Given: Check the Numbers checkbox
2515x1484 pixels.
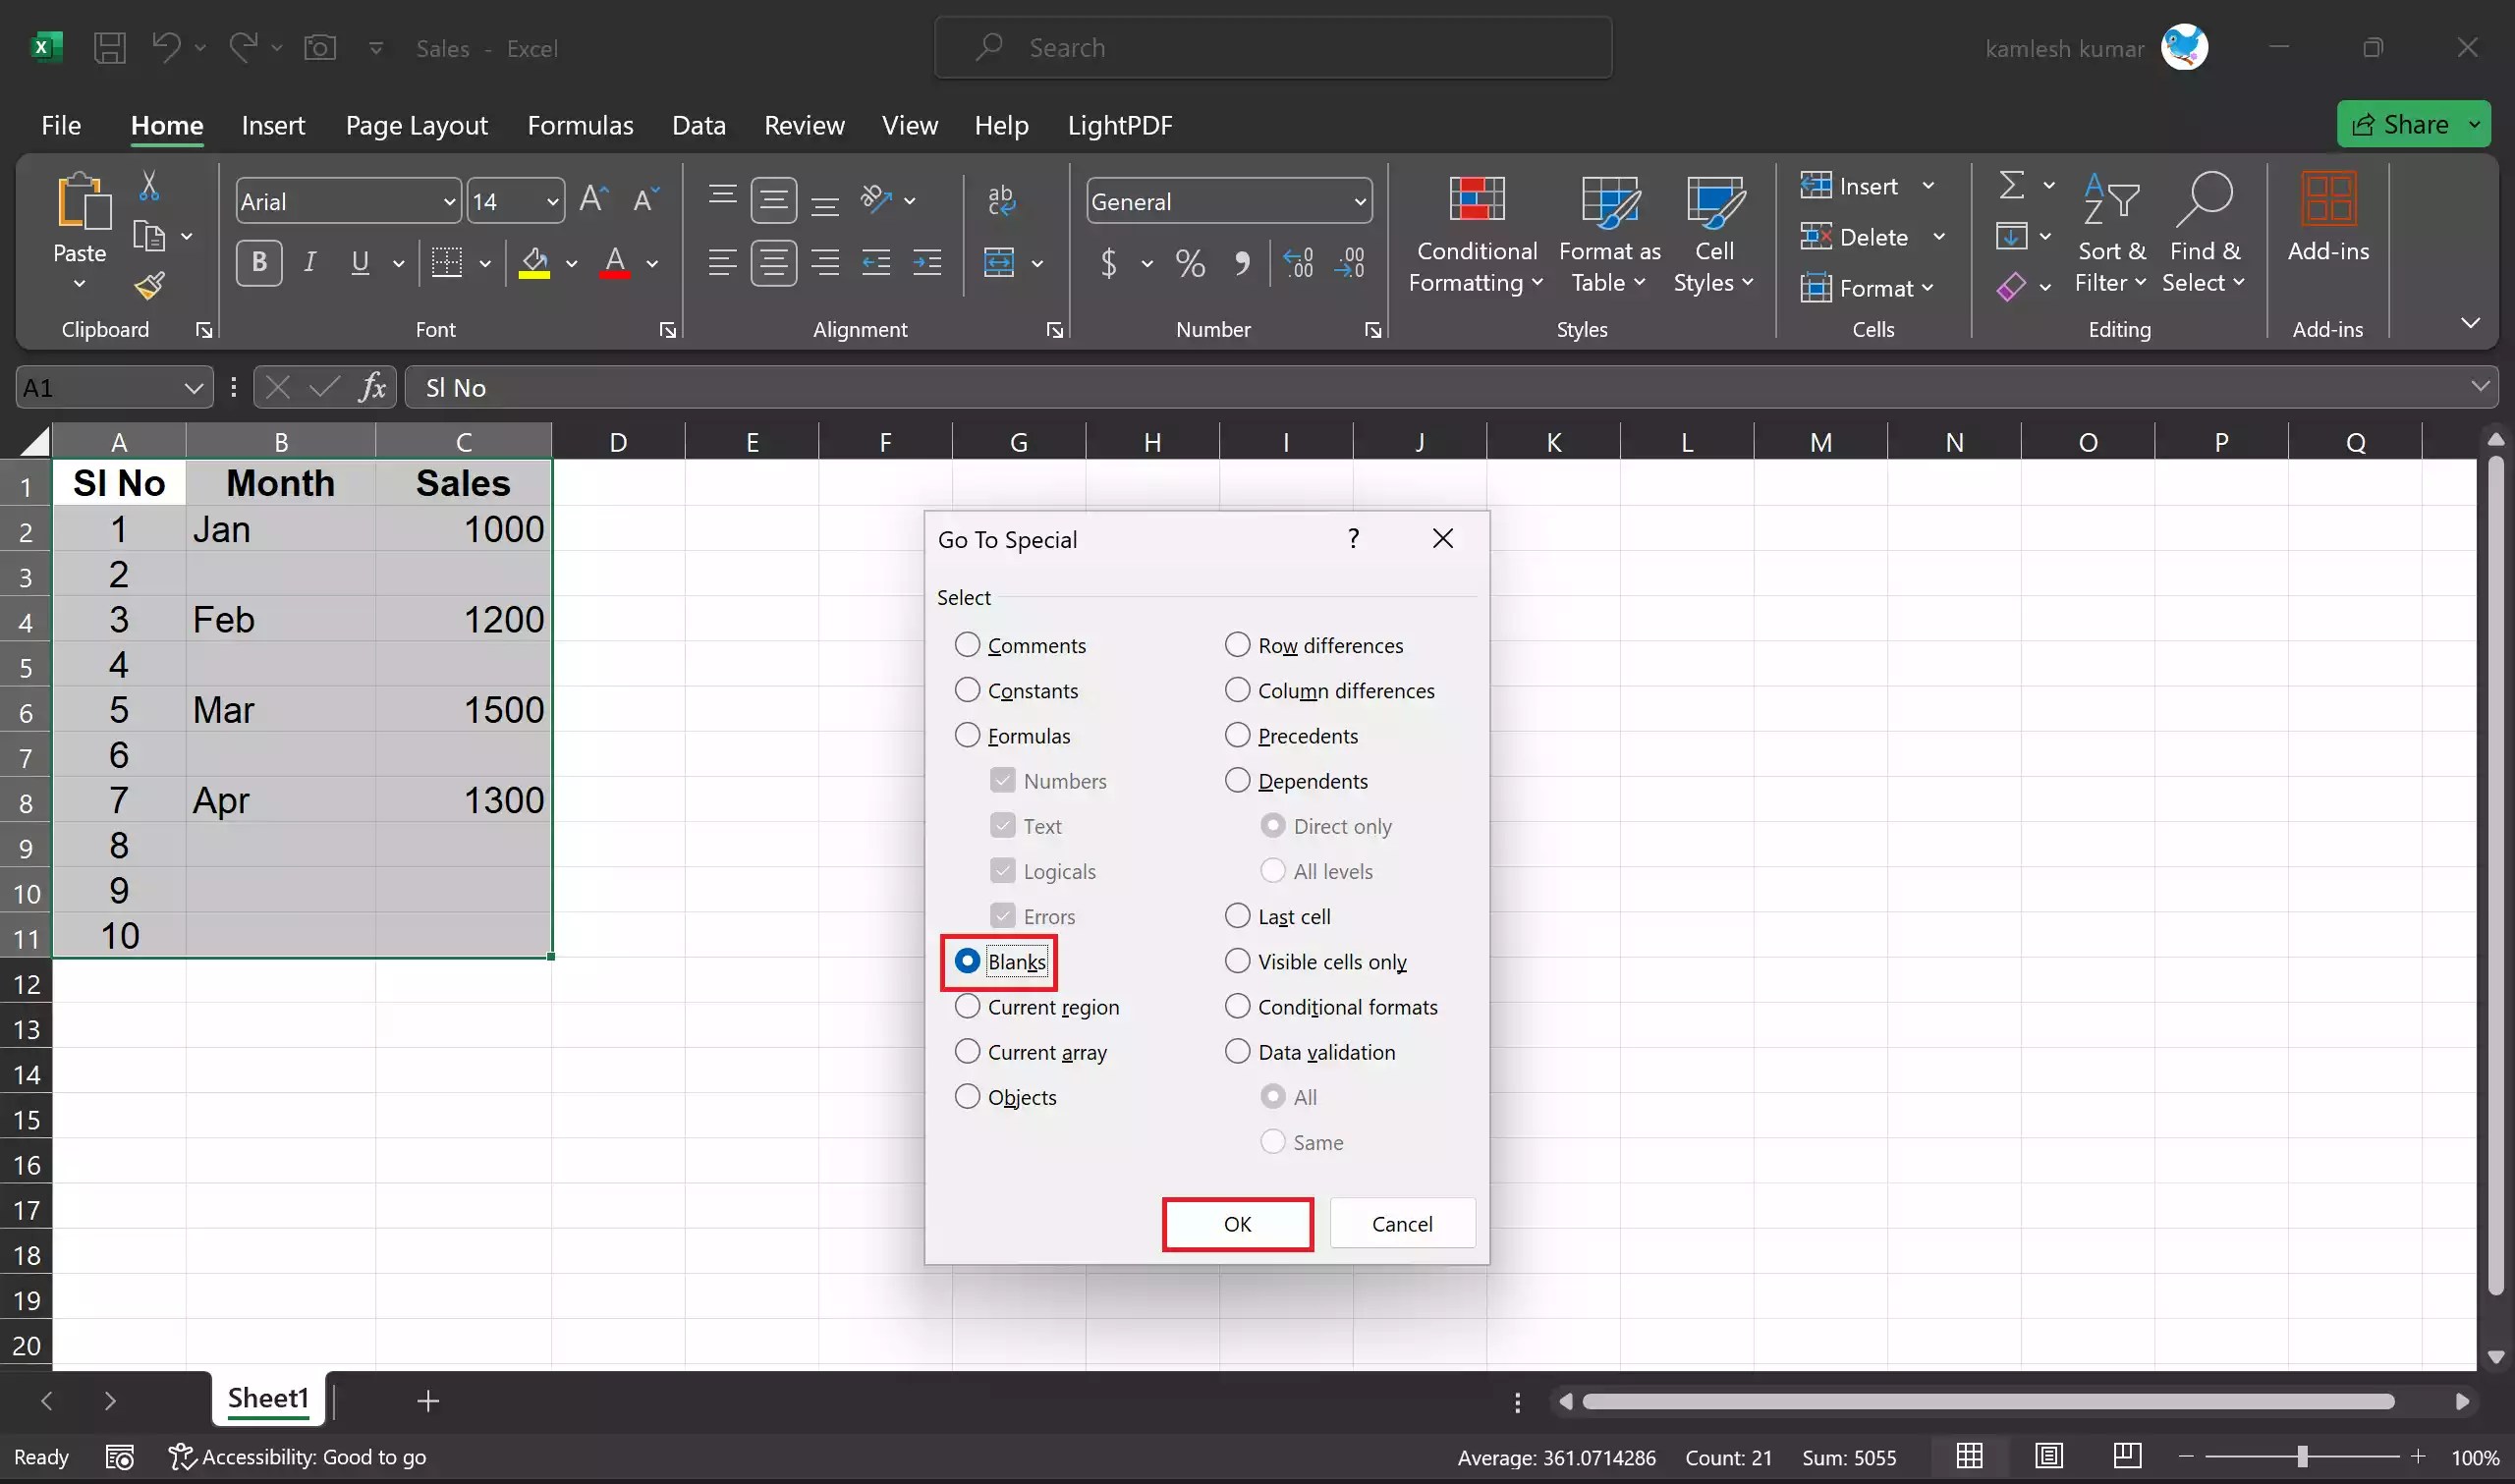Looking at the screenshot, I should tap(1003, 779).
